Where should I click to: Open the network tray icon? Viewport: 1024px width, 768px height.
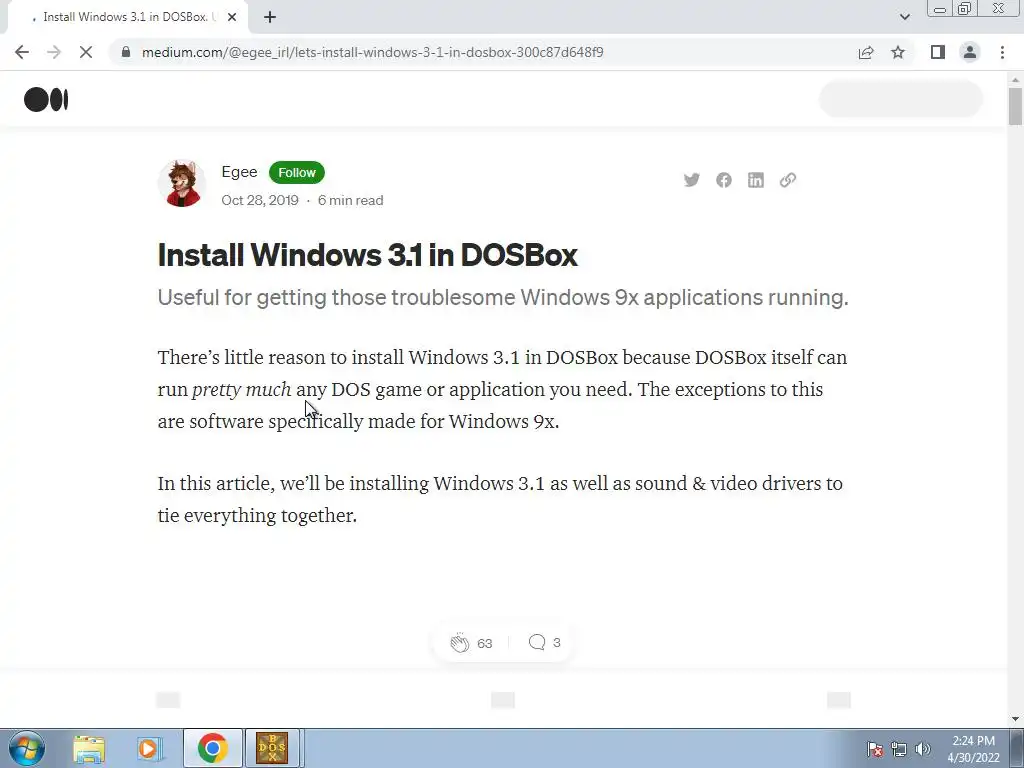coord(899,749)
